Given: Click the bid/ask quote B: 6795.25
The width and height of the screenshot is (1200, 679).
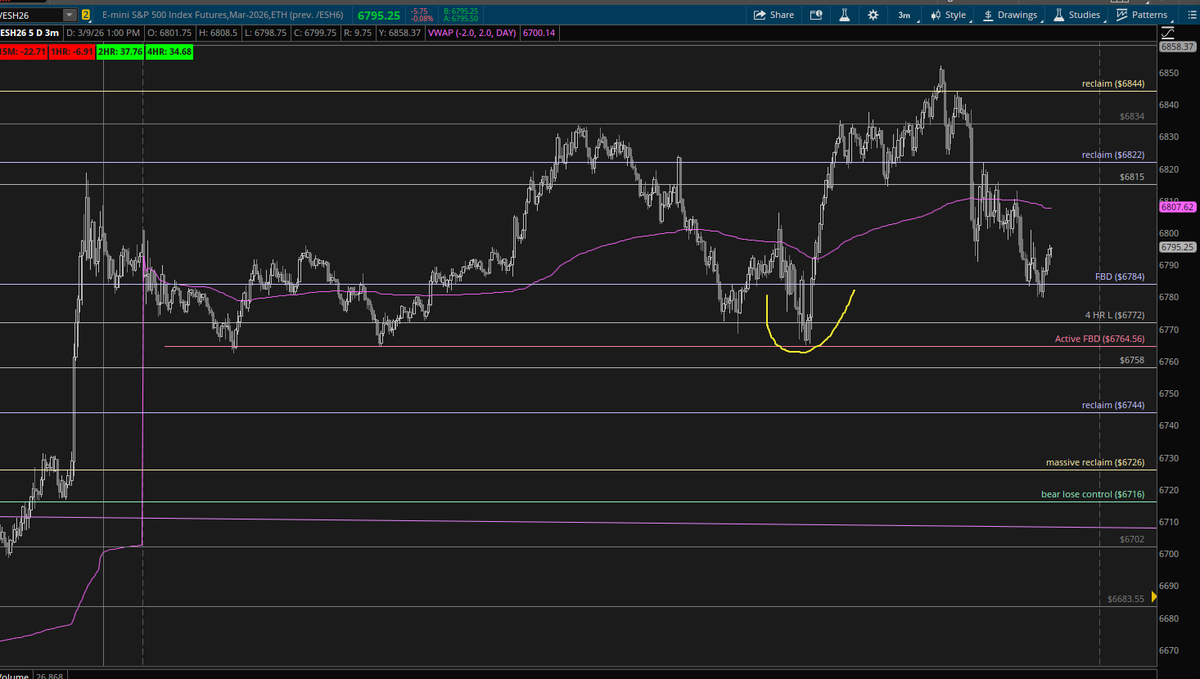Looking at the screenshot, I should [x=460, y=11].
